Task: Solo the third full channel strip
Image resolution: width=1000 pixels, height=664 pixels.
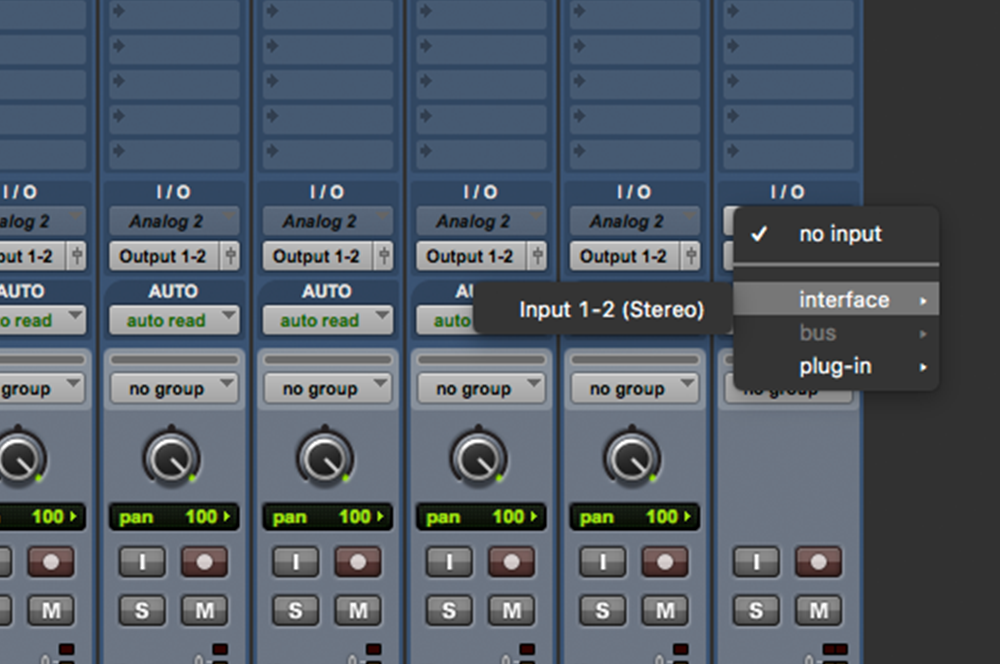Action: 450,610
